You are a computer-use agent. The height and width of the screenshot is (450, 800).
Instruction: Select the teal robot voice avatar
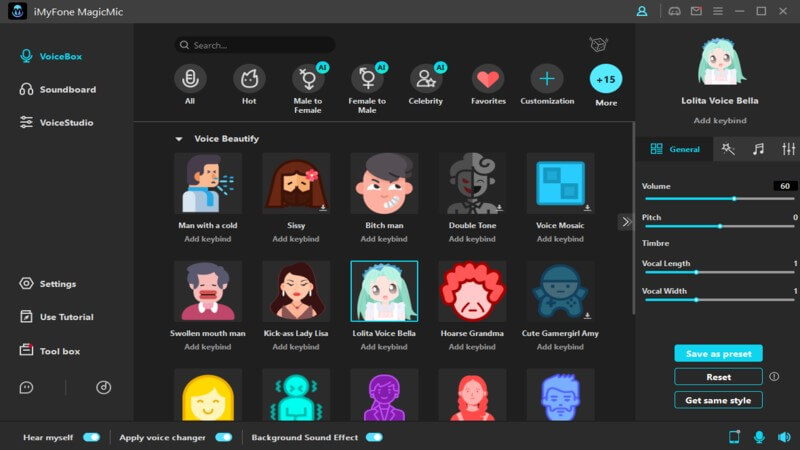[x=296, y=395]
